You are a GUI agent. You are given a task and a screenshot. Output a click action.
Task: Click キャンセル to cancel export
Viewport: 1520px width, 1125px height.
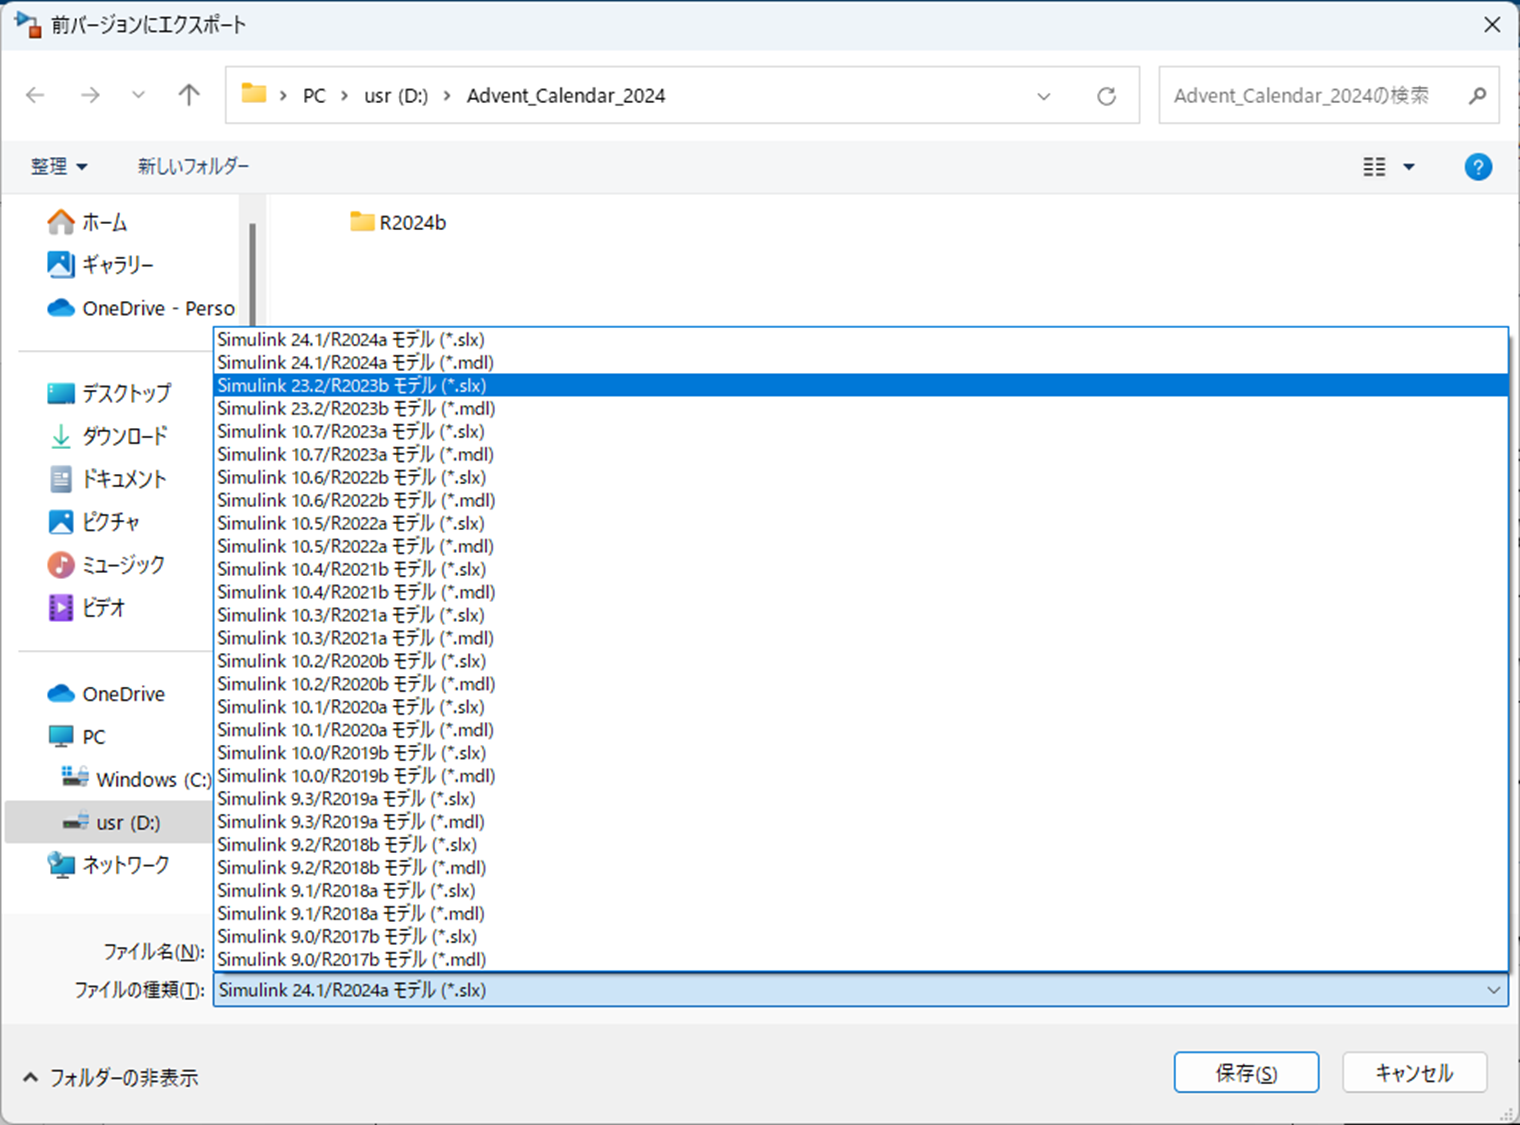click(x=1414, y=1073)
